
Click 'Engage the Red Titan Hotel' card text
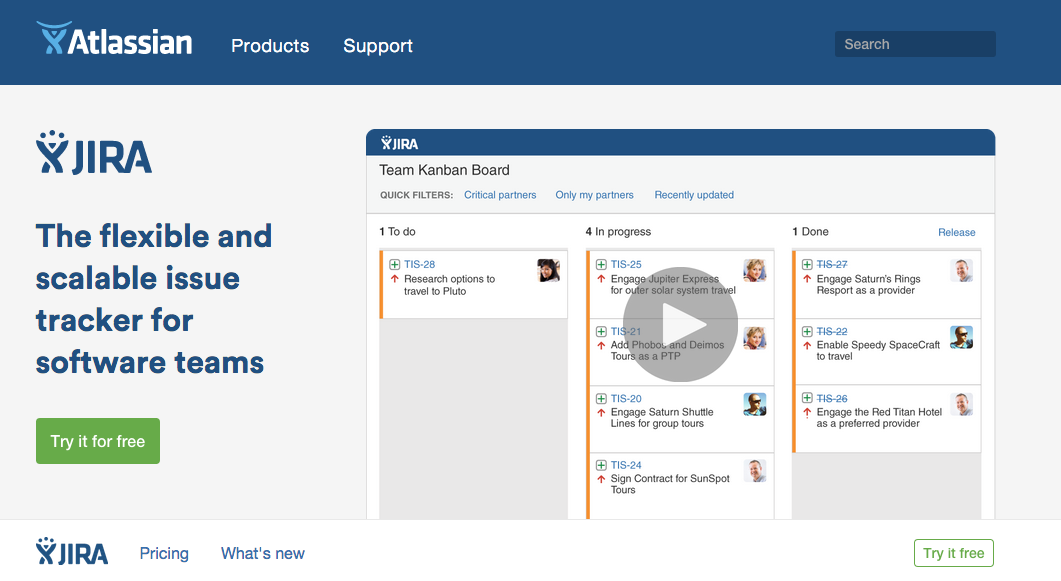tap(879, 417)
